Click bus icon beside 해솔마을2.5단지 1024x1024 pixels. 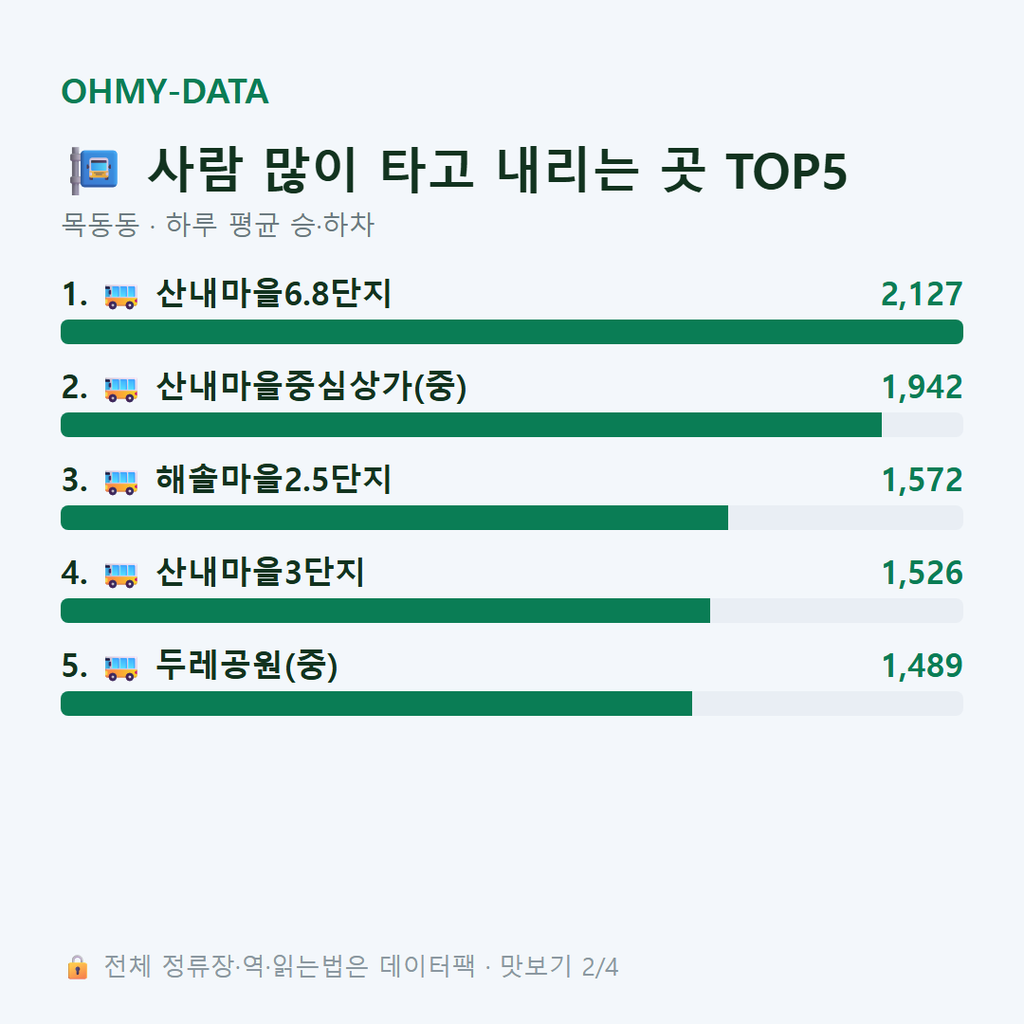[121, 481]
